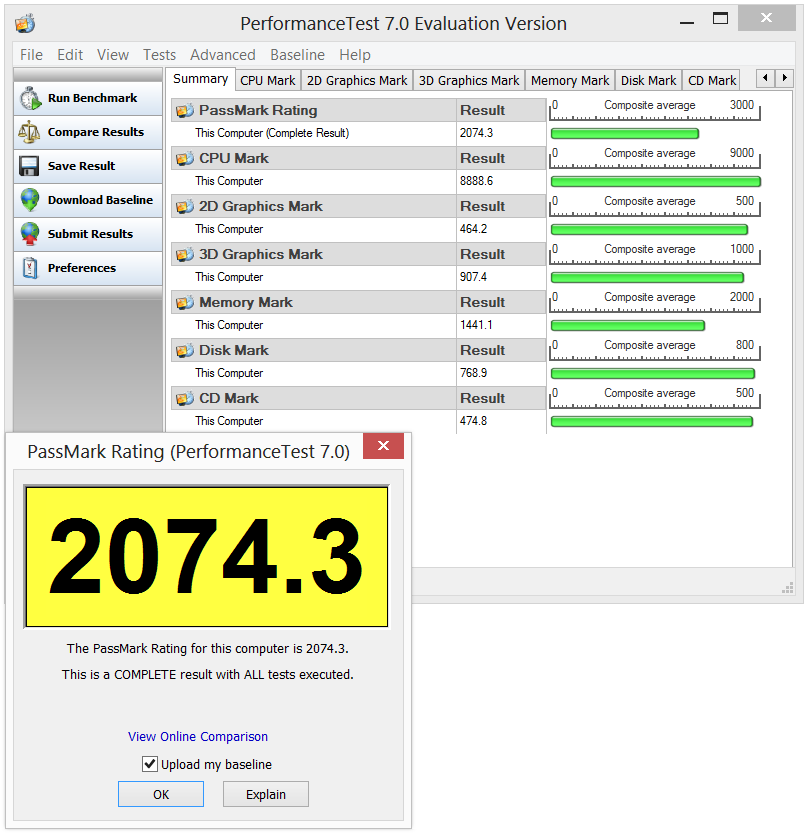Click the icon beside CPU Mark header
Screen dimensions: 809x833
(x=185, y=158)
